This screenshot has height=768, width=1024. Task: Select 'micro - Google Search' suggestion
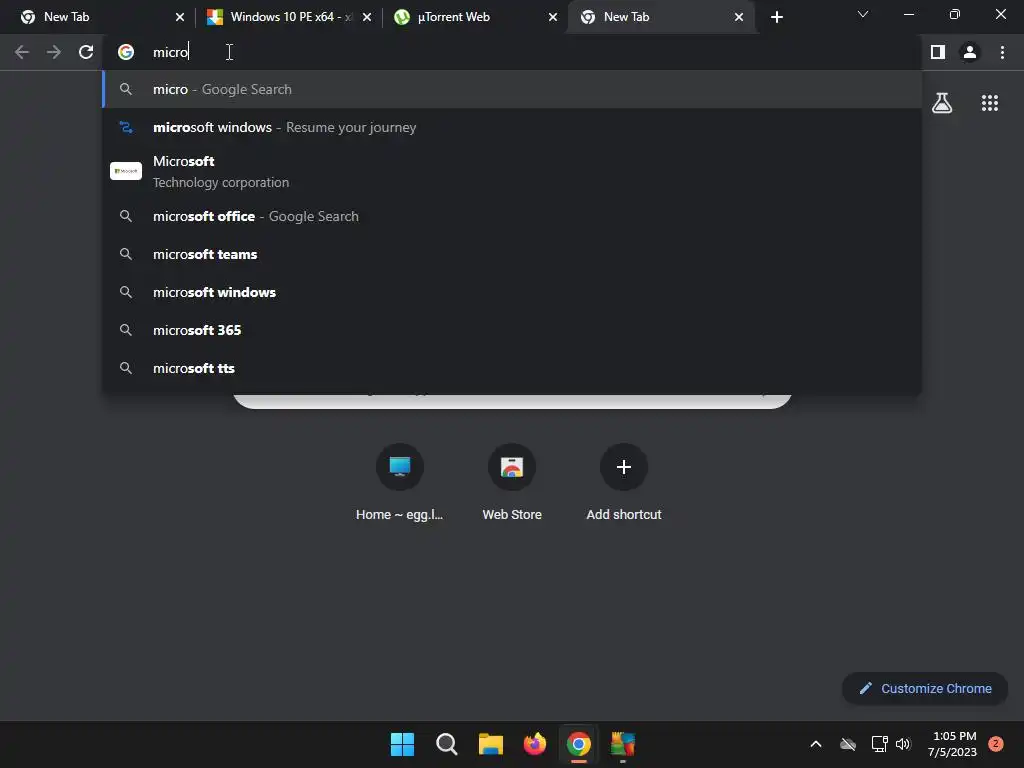[512, 89]
